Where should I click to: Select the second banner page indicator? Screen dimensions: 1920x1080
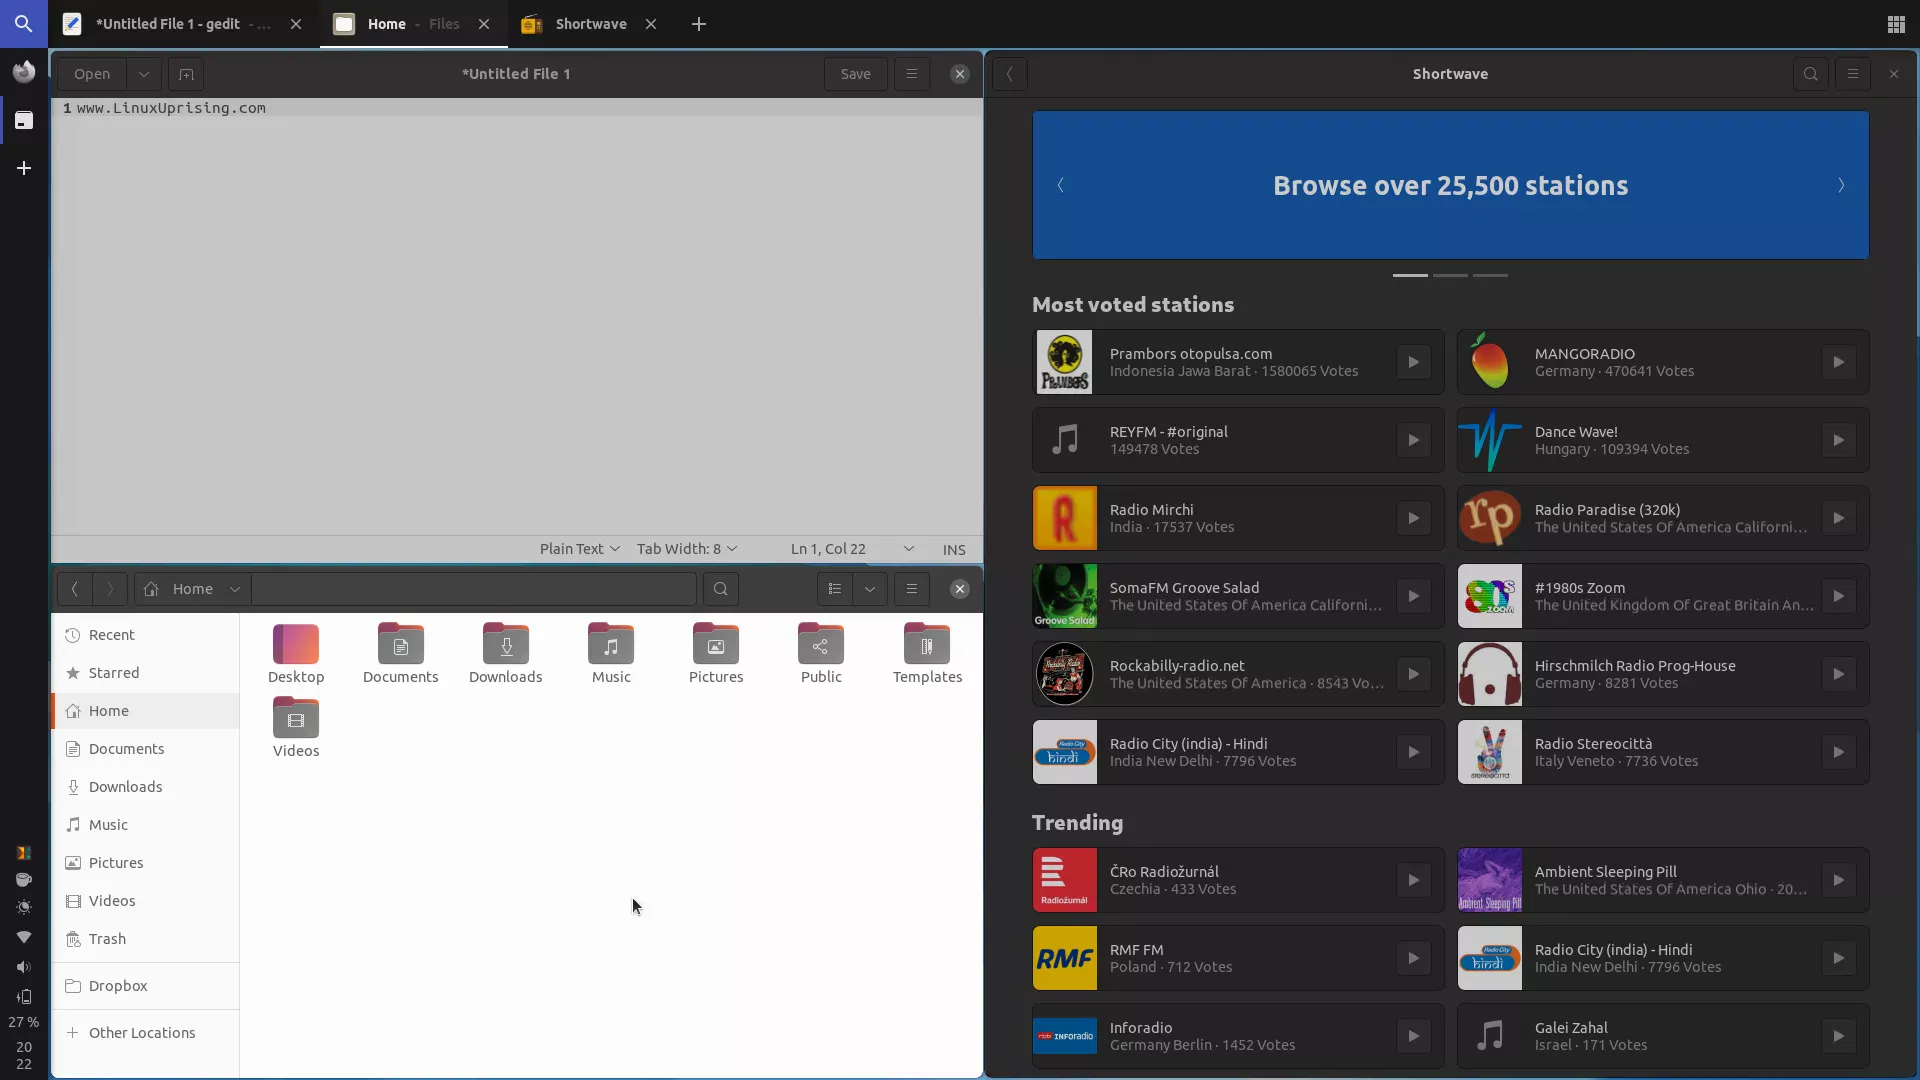tap(1450, 275)
